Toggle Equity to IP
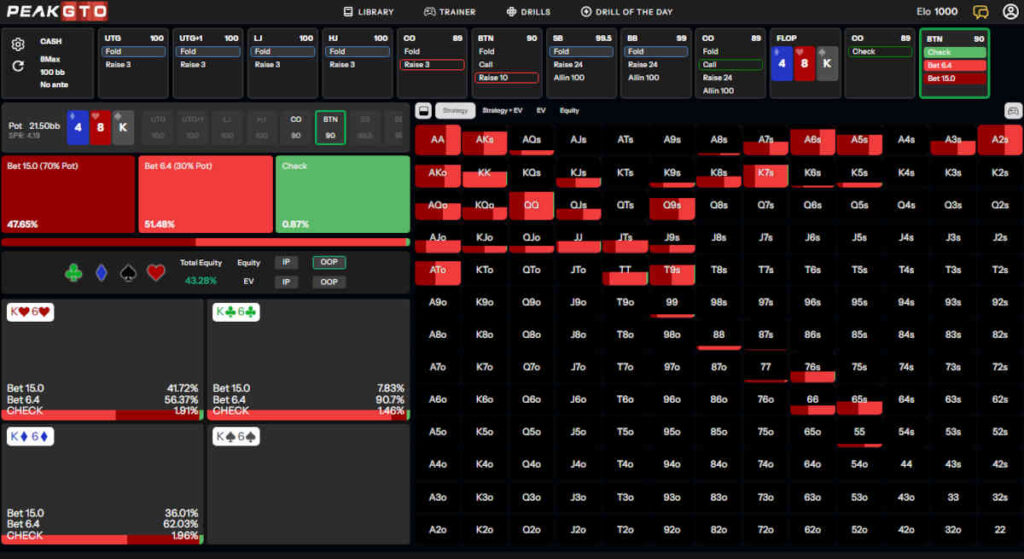1024x559 pixels. click(285, 262)
